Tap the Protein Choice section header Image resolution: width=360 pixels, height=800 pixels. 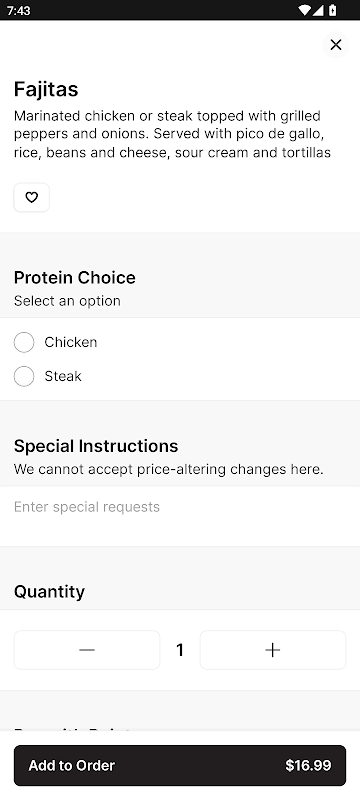74,278
